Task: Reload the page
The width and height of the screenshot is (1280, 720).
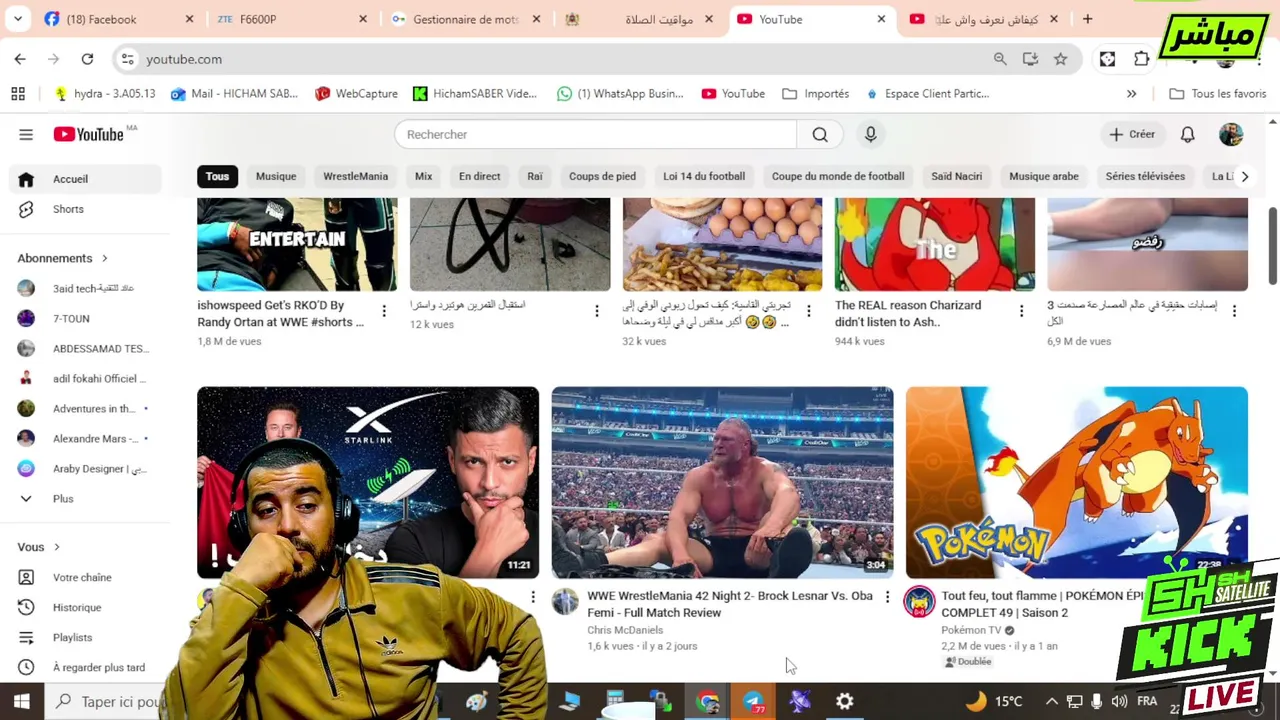Action: pos(87,59)
